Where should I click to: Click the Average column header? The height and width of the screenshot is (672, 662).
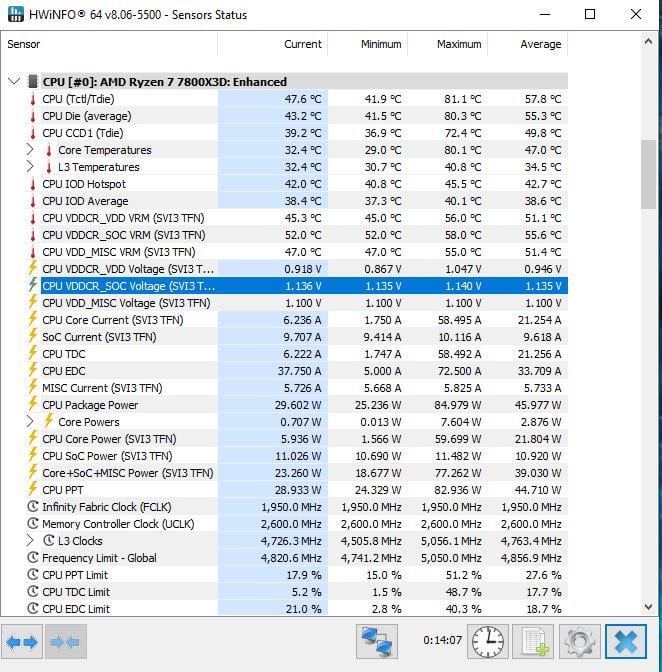527,44
